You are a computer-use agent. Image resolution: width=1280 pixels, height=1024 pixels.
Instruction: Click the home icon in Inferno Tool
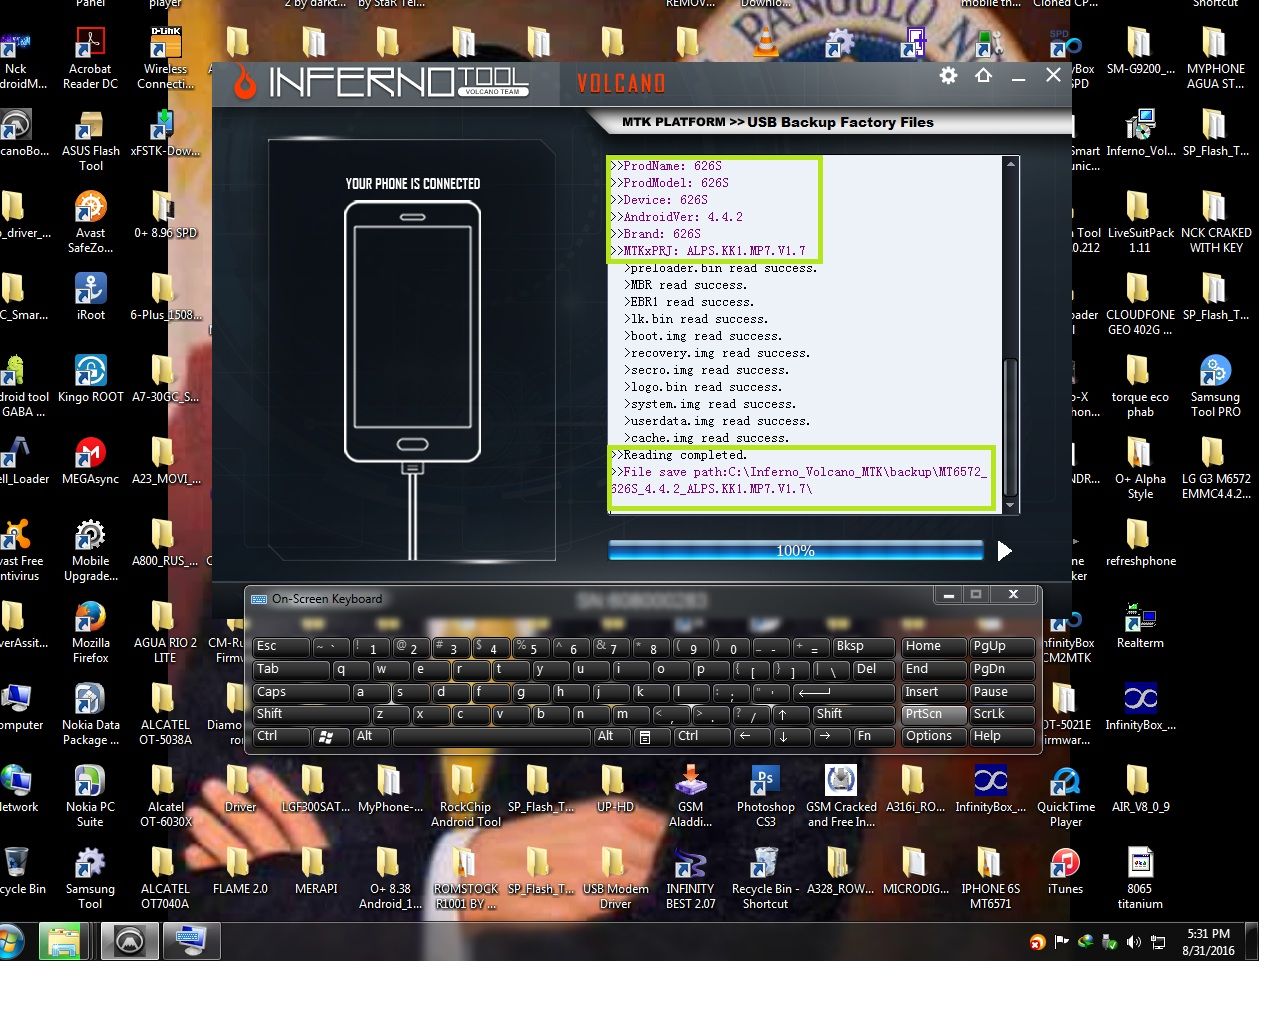[983, 76]
